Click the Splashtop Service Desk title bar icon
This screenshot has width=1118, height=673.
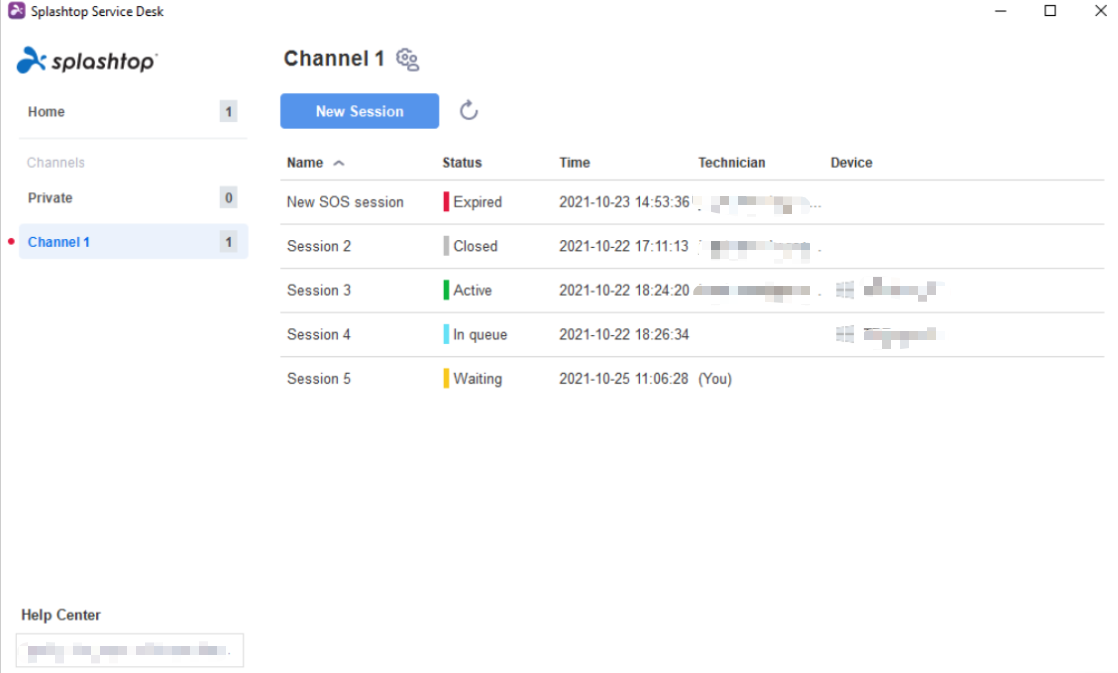[x=16, y=11]
